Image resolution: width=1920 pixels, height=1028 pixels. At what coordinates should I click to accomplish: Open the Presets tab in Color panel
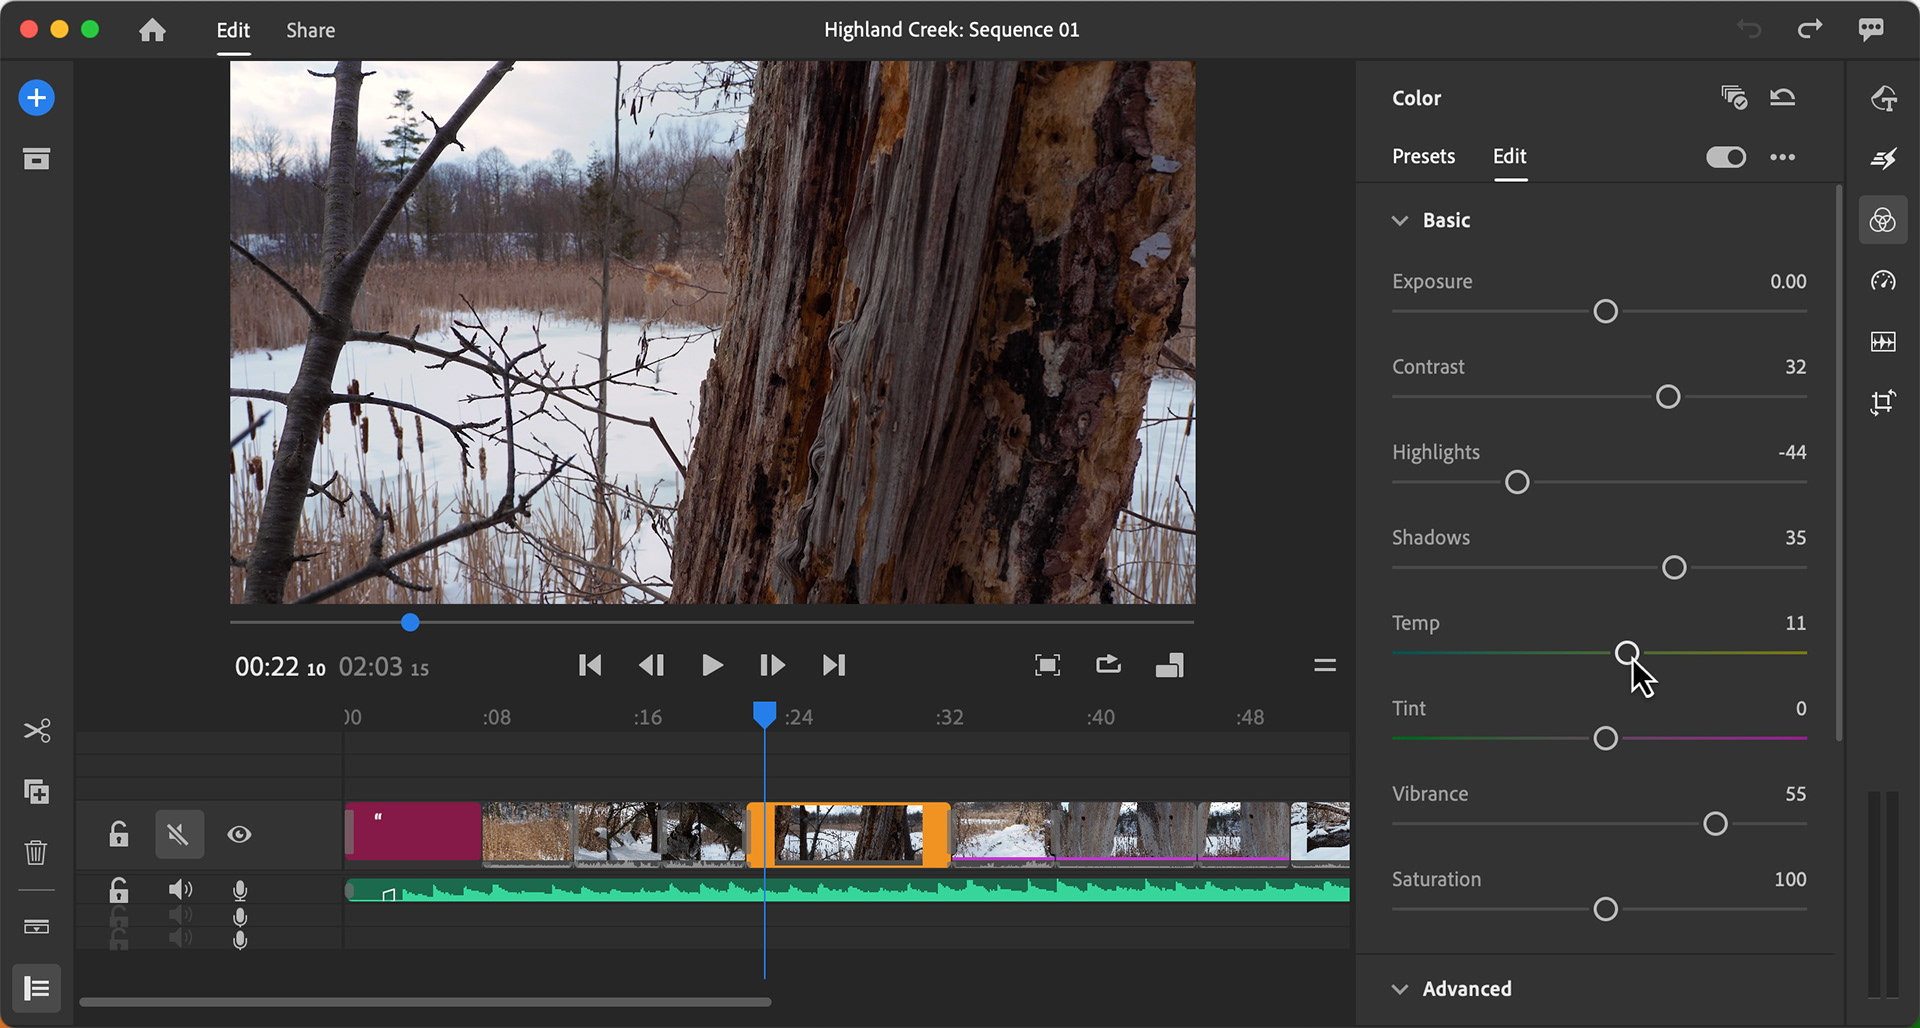point(1423,156)
